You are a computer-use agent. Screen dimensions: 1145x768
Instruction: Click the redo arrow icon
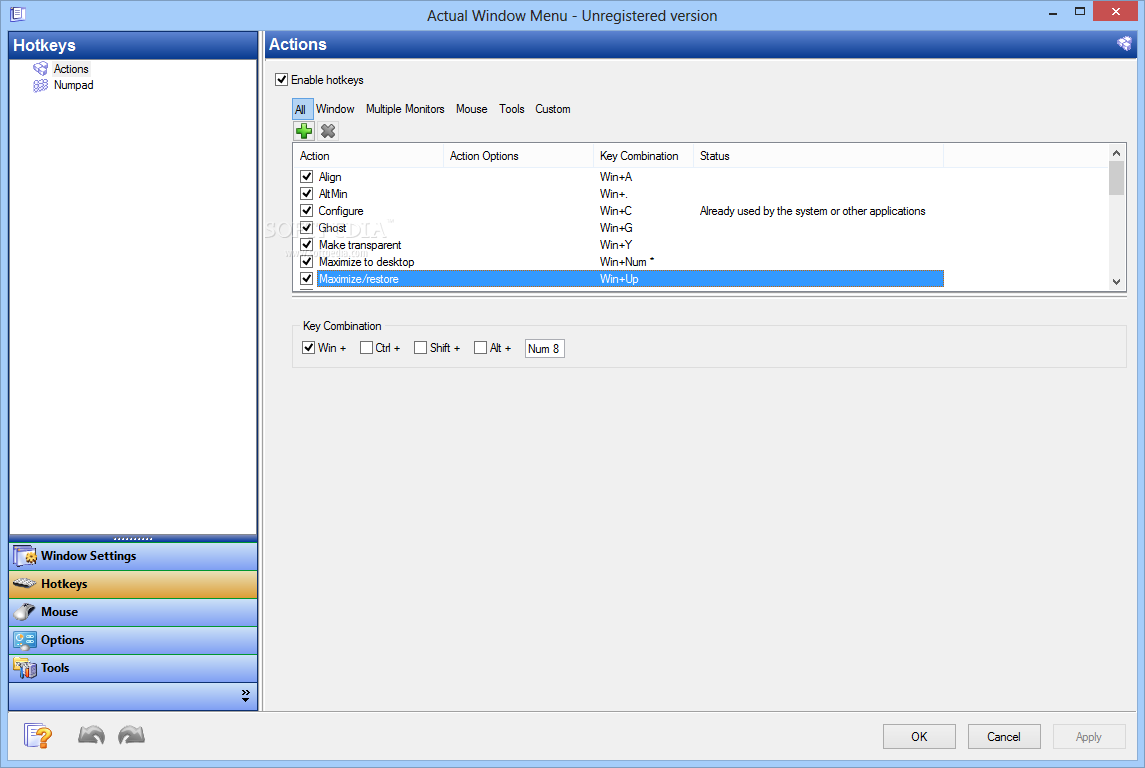[131, 735]
